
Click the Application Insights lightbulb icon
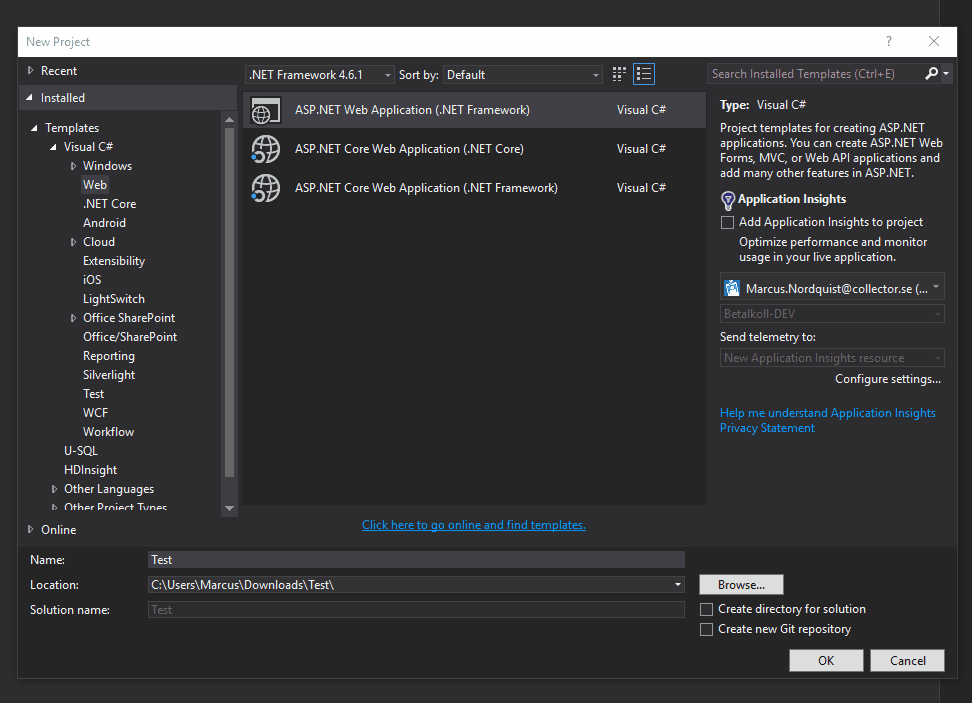727,199
